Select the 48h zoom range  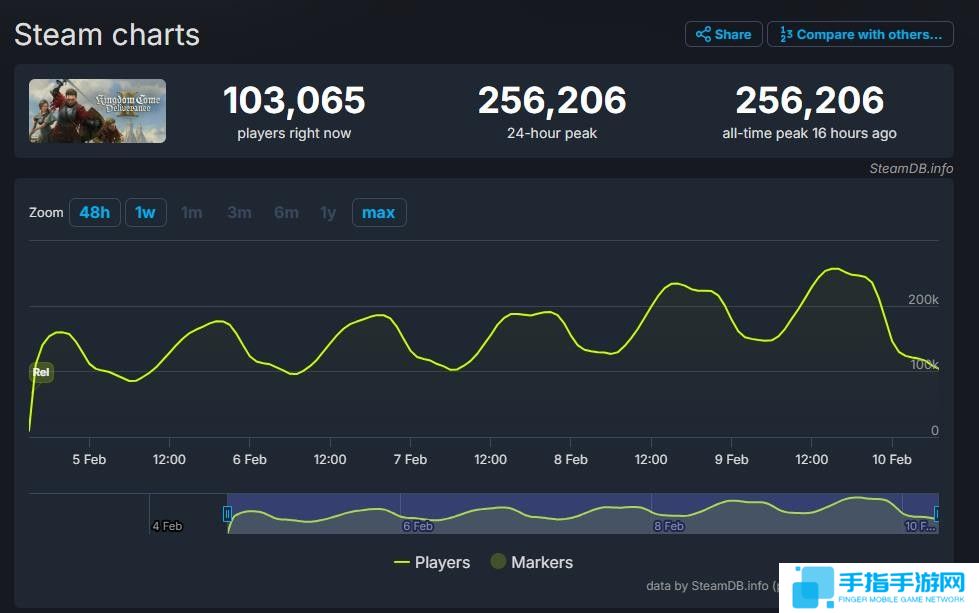94,212
